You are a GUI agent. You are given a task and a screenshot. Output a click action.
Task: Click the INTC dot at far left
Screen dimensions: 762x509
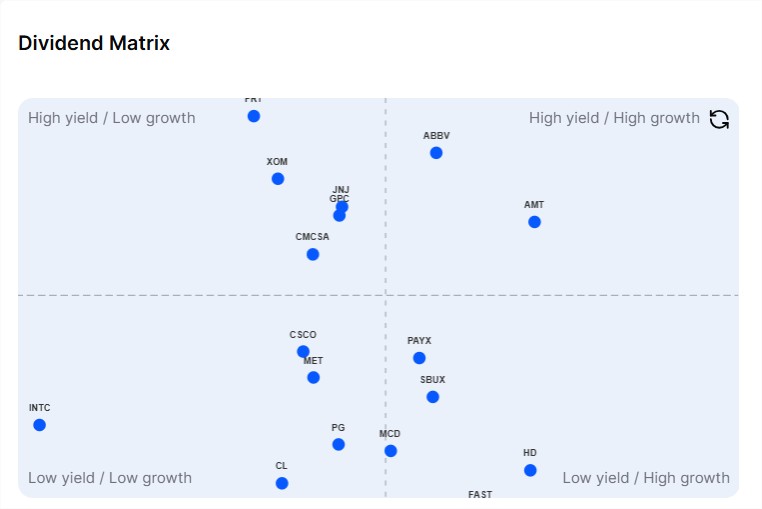coord(39,425)
